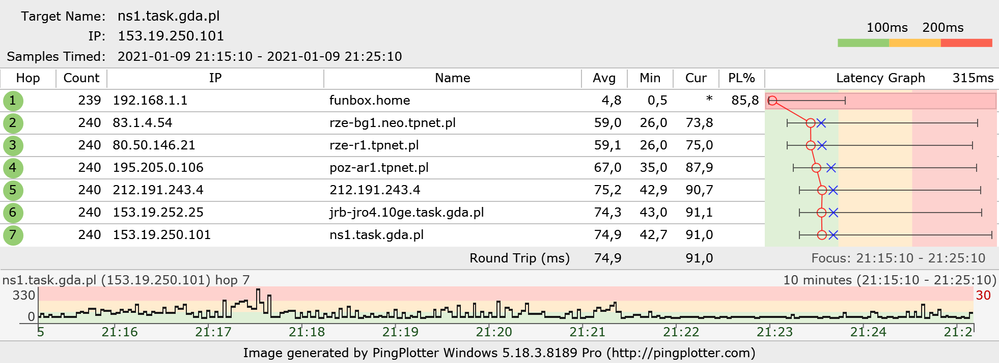Click the green hop 3 circle icon

[x=13, y=146]
